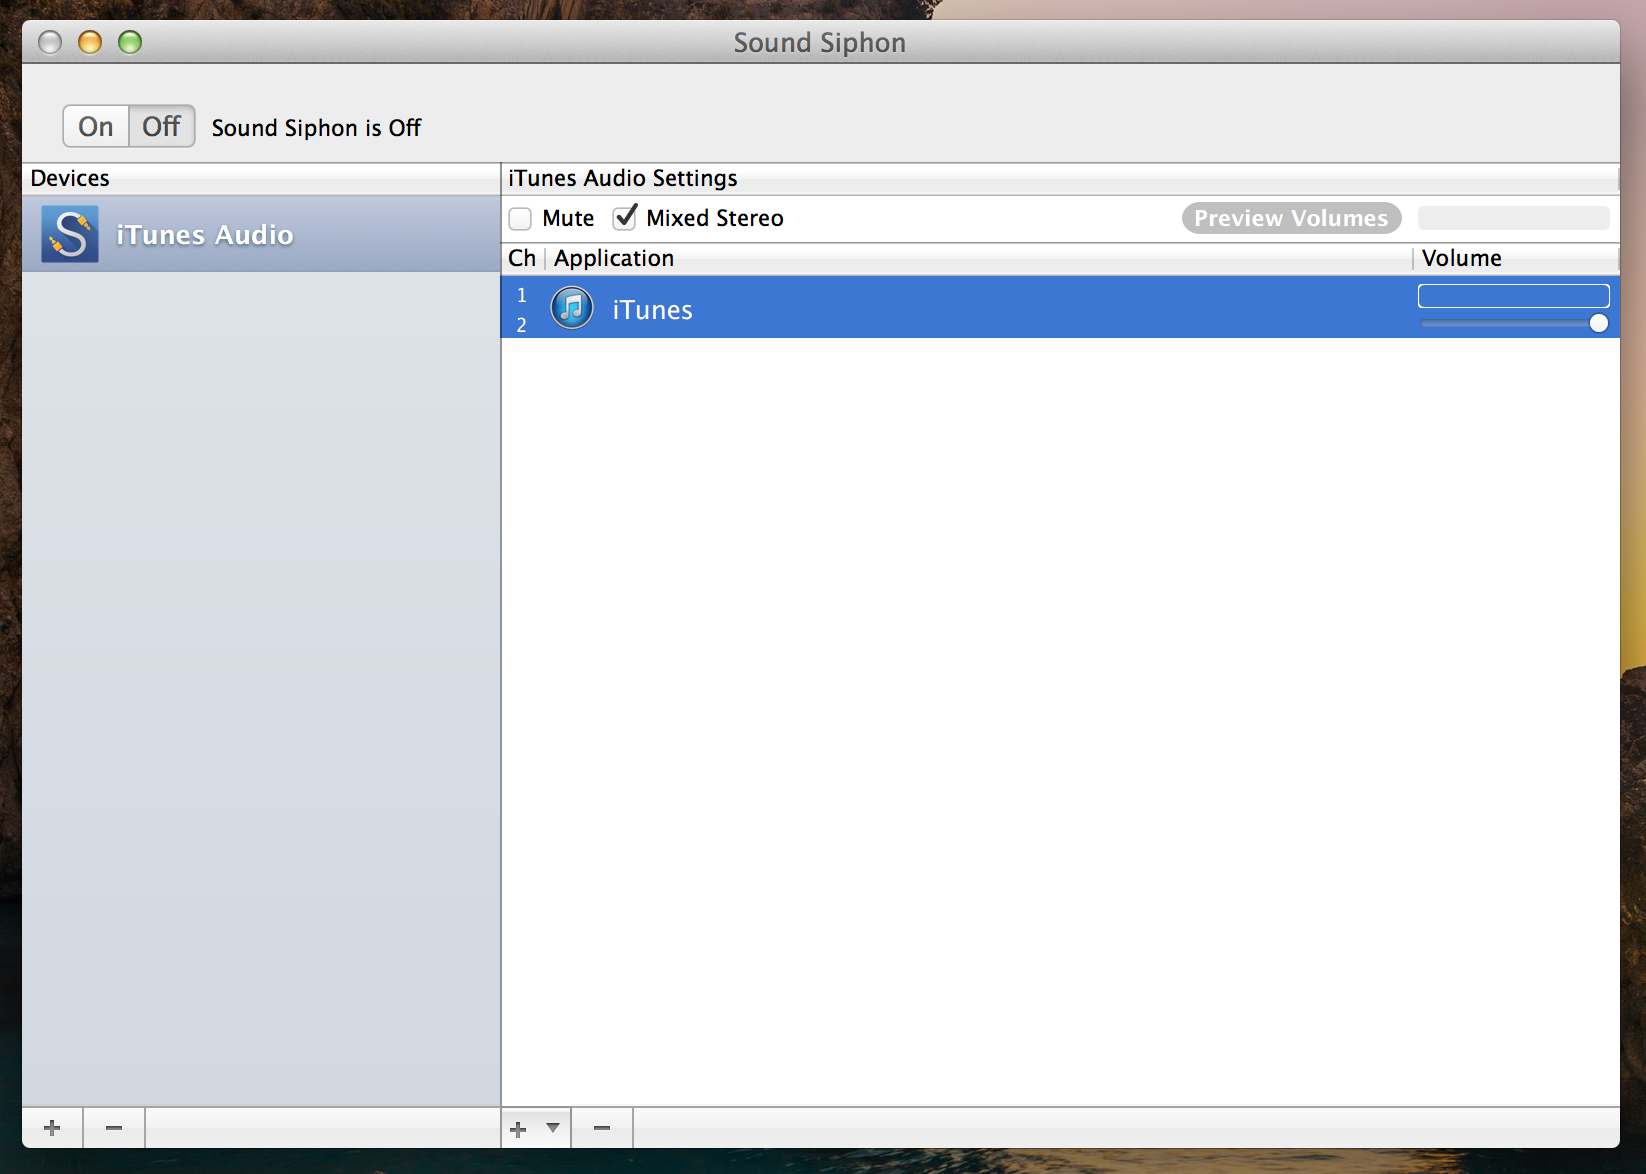Image resolution: width=1646 pixels, height=1174 pixels.
Task: Select the iTunes application row text
Action: coord(652,310)
